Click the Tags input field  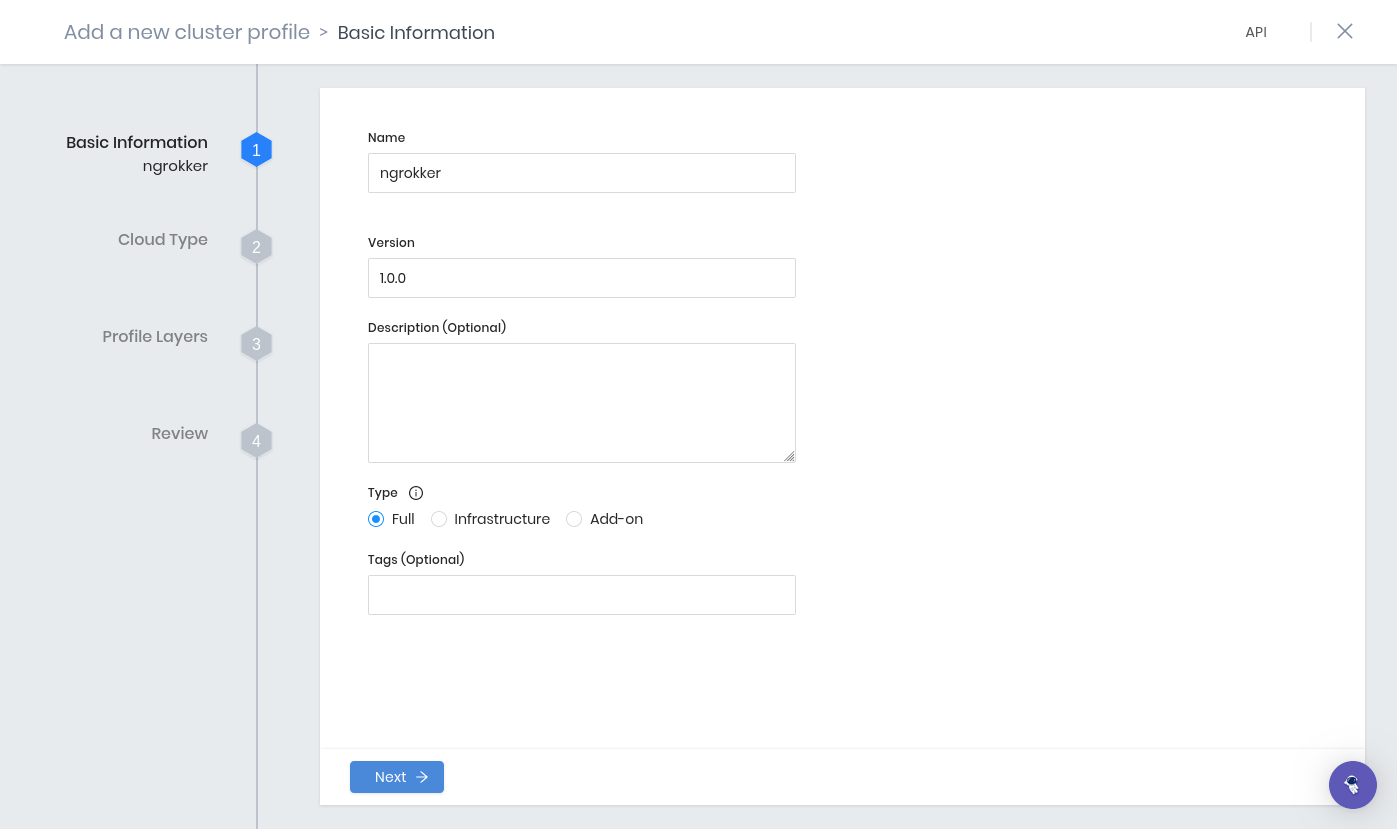click(581, 594)
